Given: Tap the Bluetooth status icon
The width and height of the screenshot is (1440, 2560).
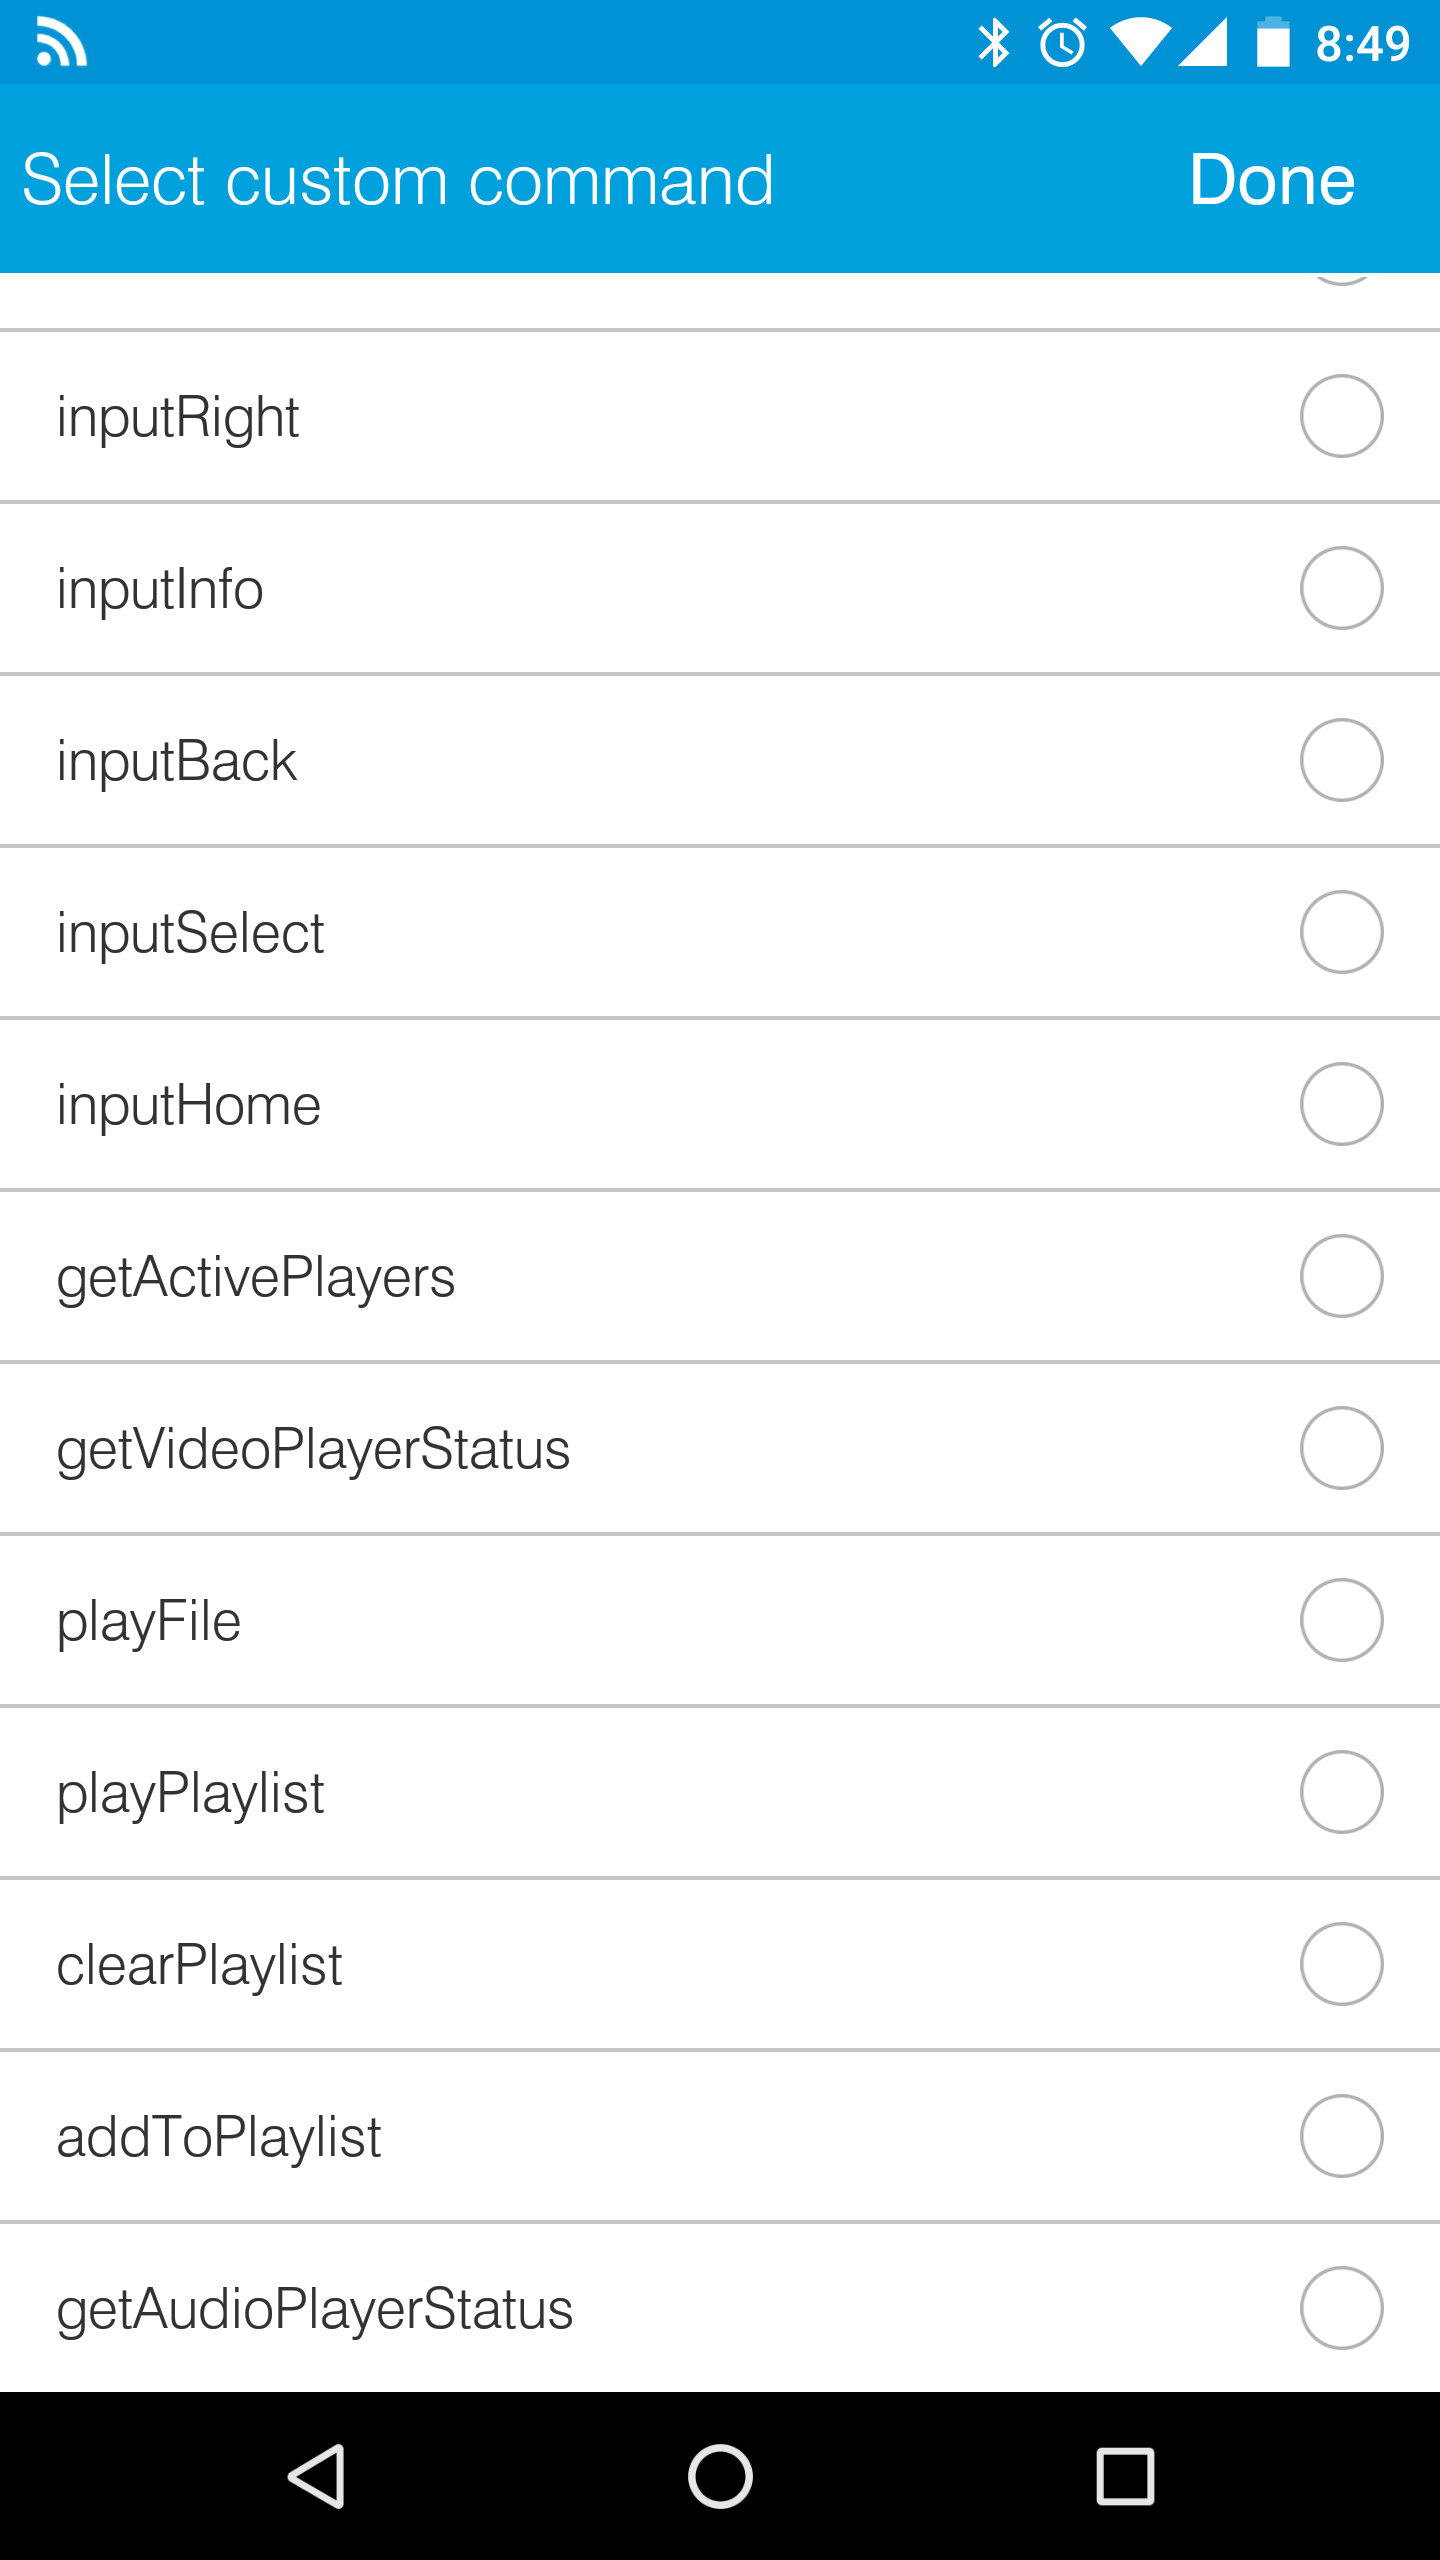Looking at the screenshot, I should pos(993,43).
